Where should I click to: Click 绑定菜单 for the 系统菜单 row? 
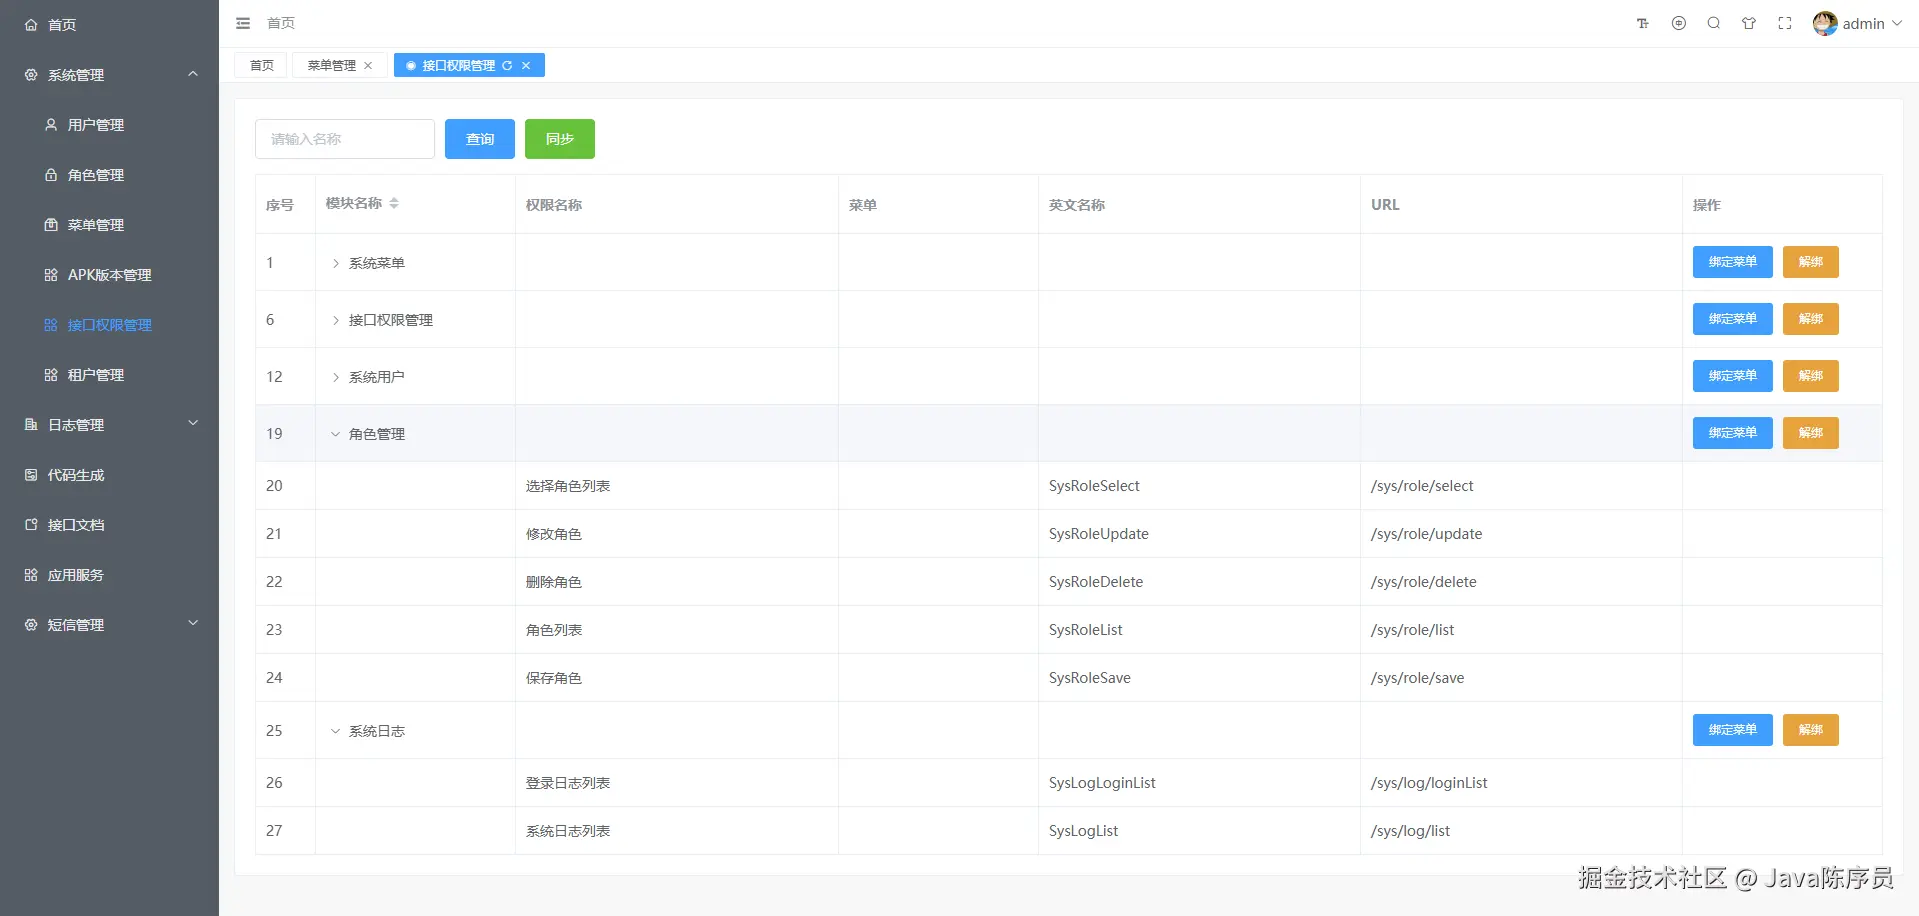1733,262
